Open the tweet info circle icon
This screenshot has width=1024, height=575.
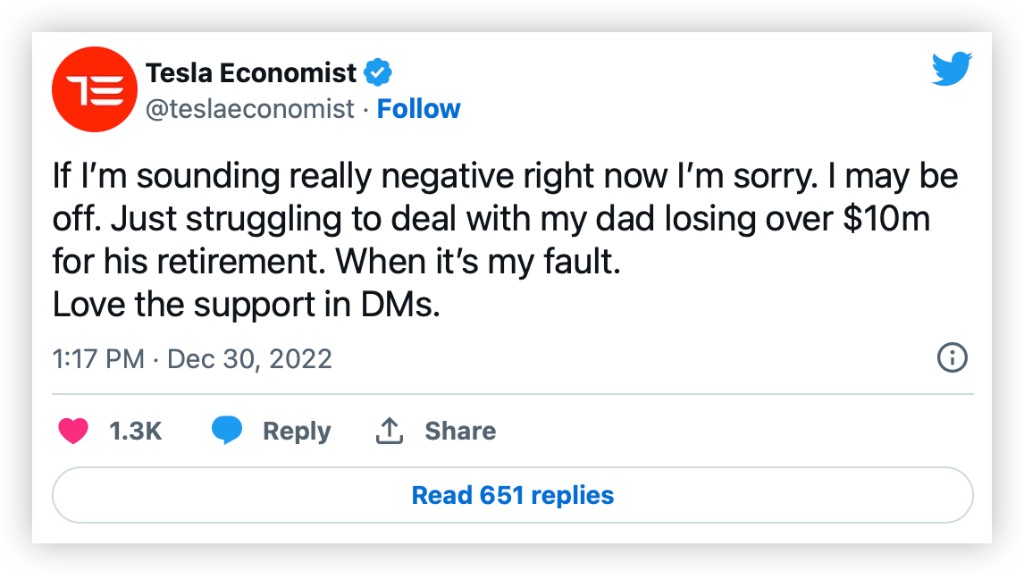952,358
